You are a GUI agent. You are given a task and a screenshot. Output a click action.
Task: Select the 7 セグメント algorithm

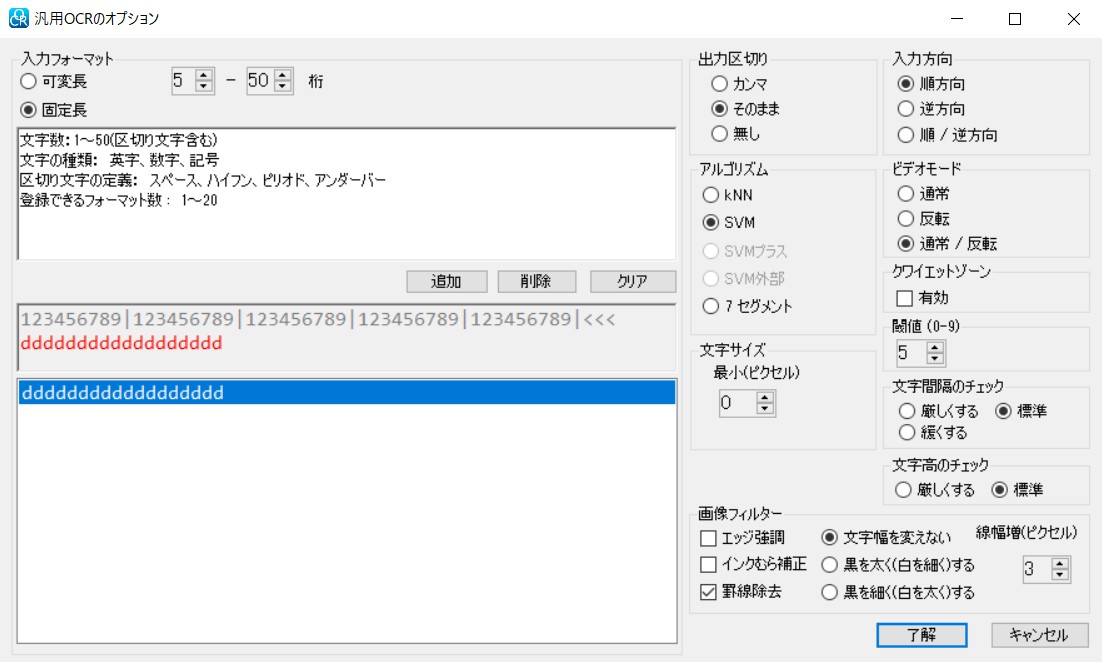(711, 306)
